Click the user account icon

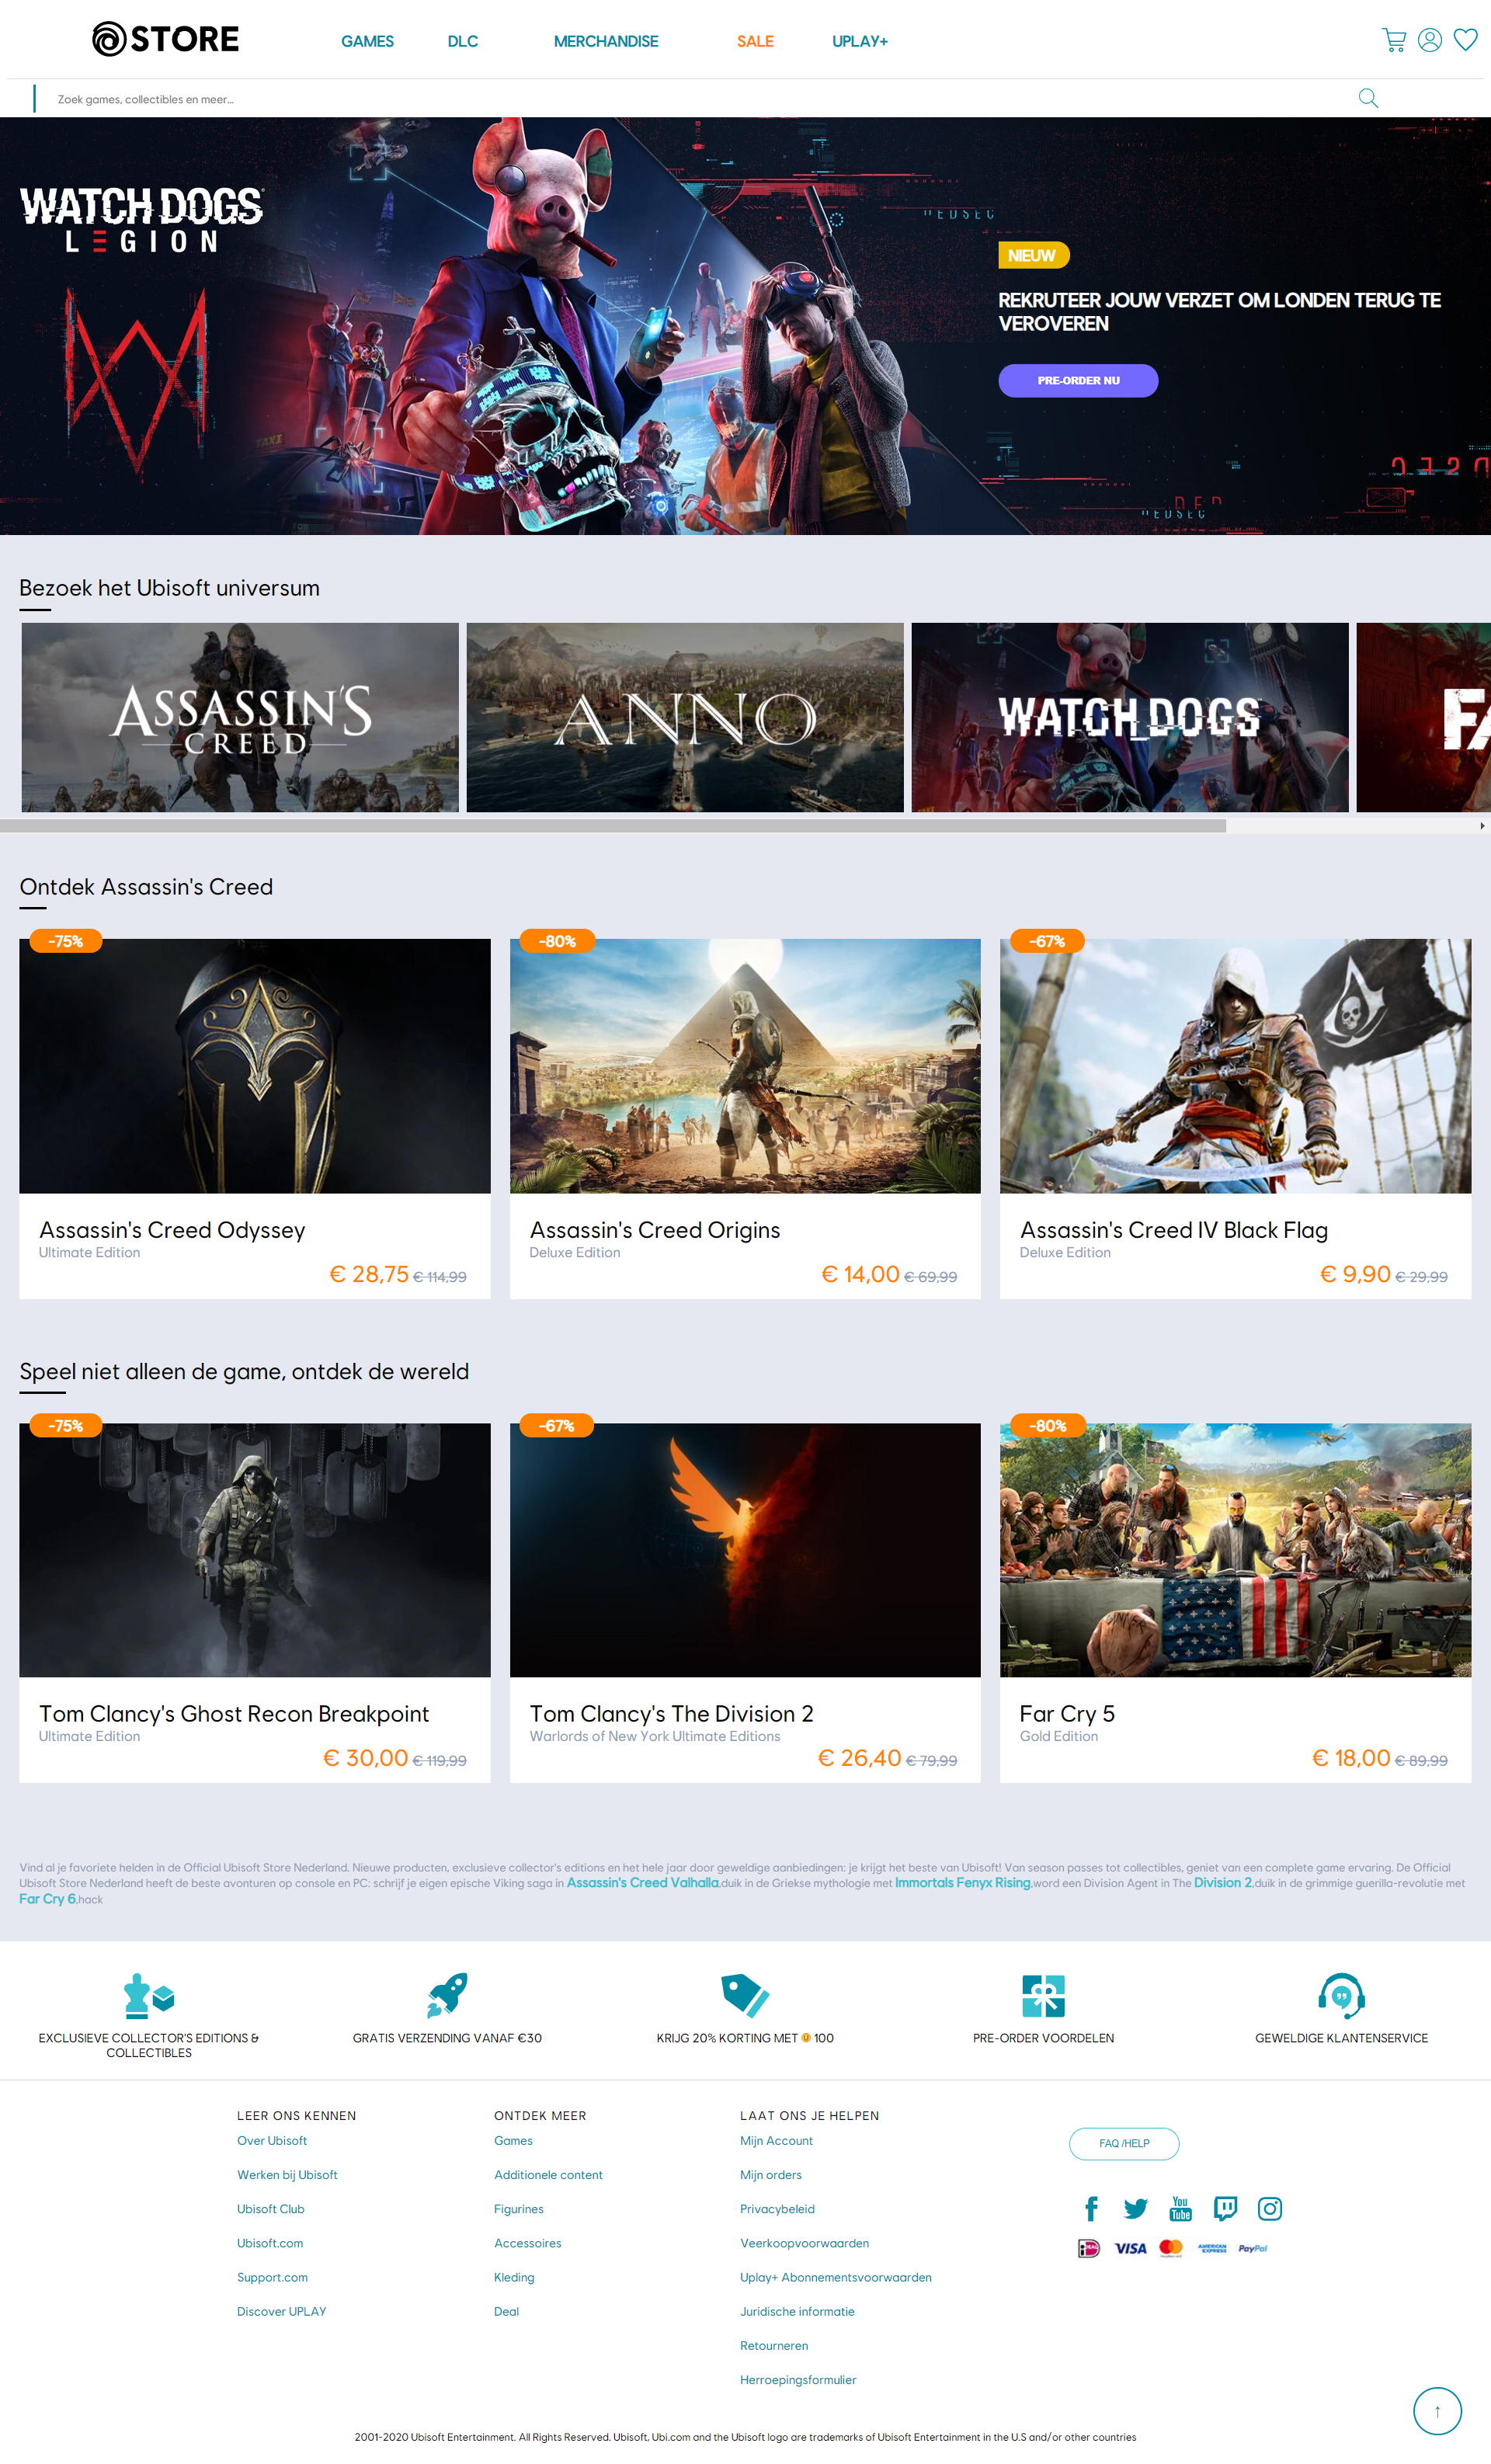[1429, 40]
